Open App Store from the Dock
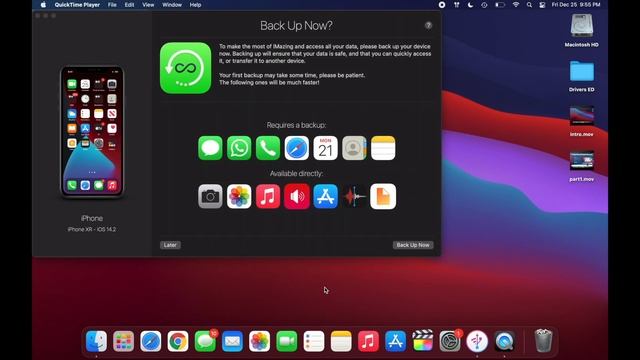 (x=396, y=341)
